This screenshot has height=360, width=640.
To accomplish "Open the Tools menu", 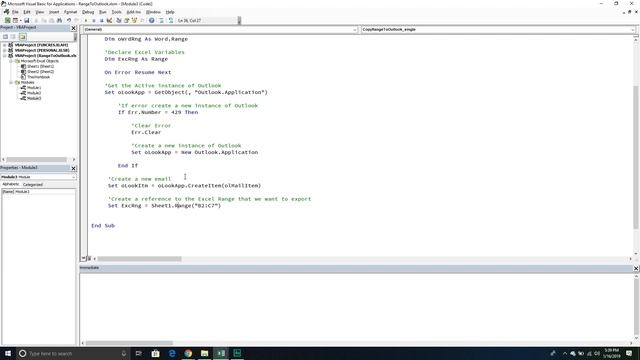I will coord(116,12).
